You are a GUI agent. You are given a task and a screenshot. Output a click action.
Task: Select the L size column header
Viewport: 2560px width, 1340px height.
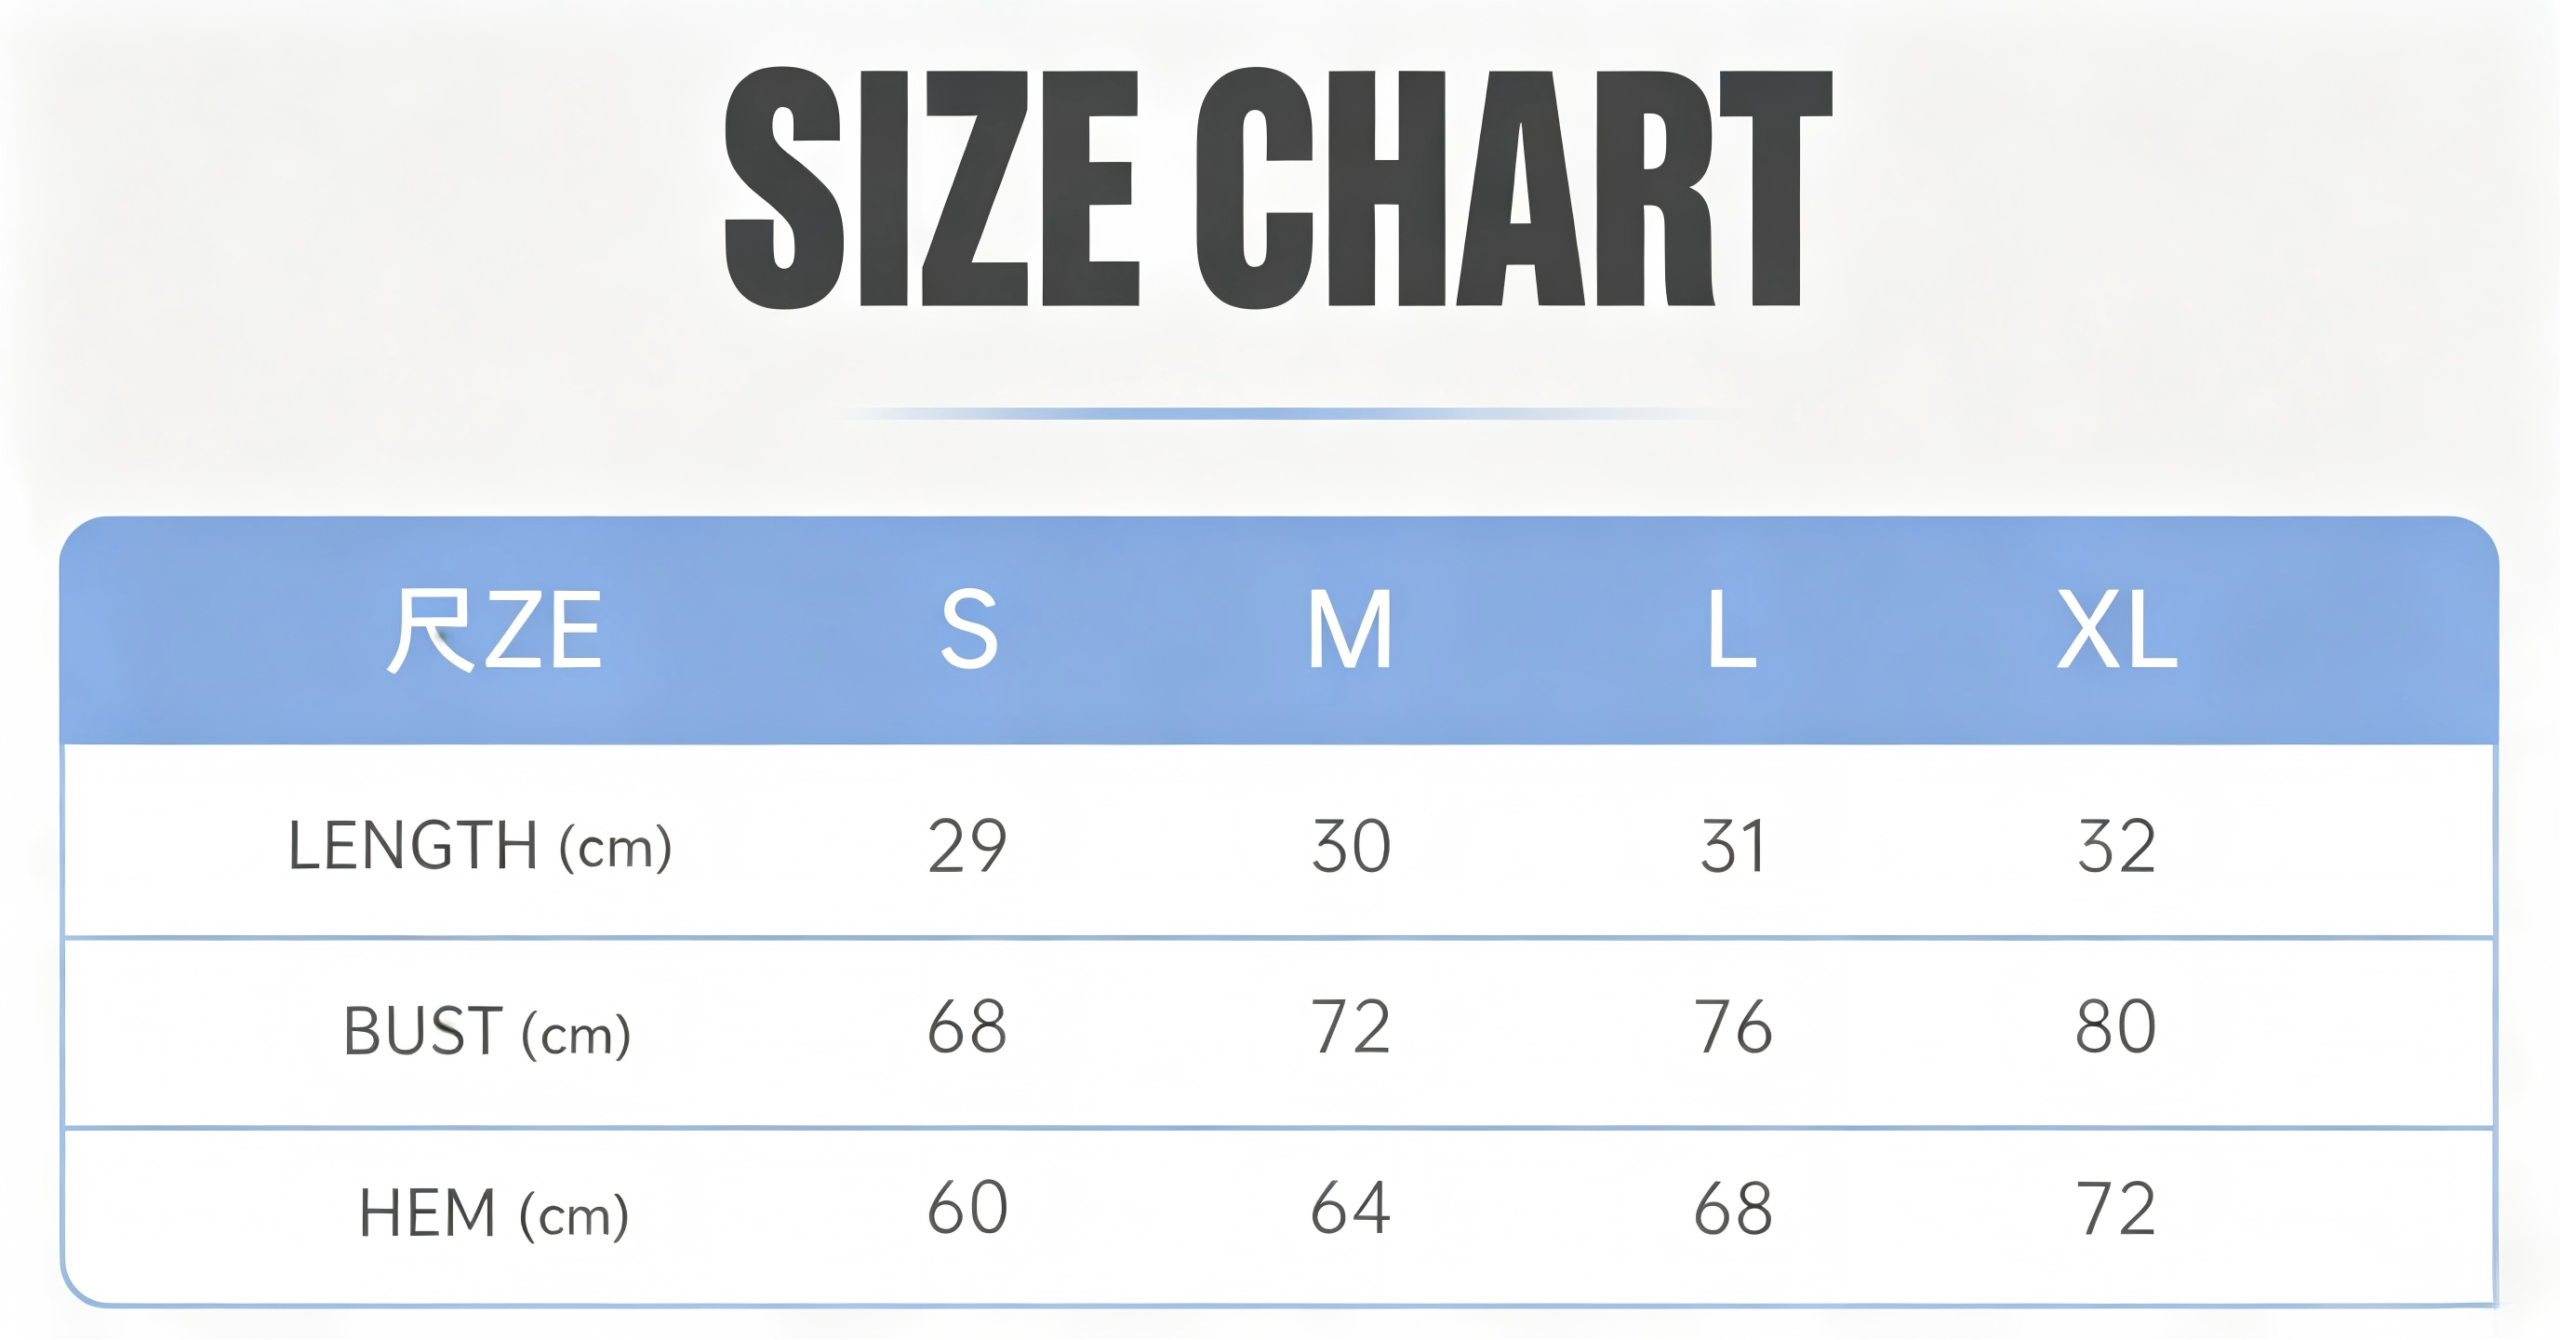pyautogui.click(x=1732, y=630)
